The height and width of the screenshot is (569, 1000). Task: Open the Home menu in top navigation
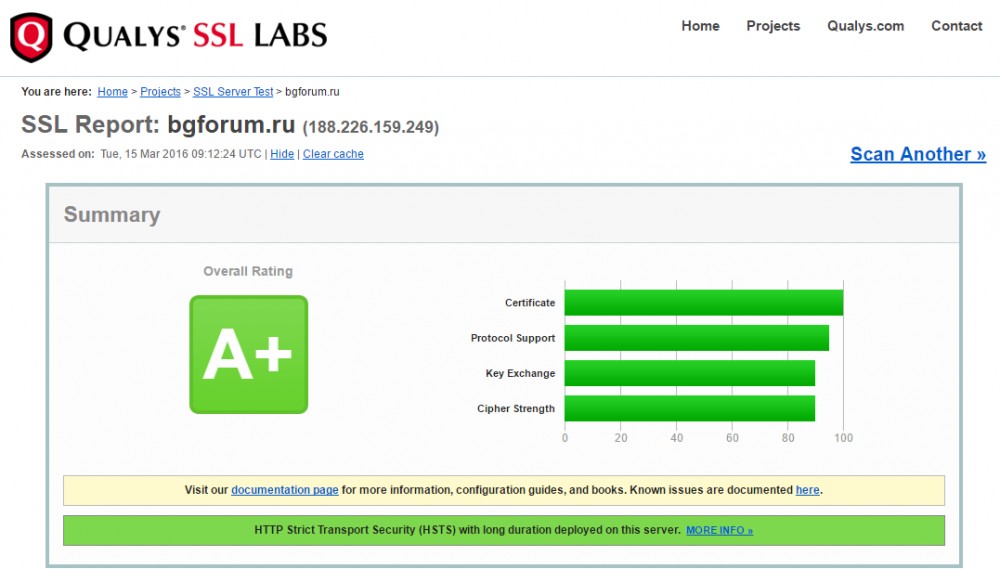(700, 26)
